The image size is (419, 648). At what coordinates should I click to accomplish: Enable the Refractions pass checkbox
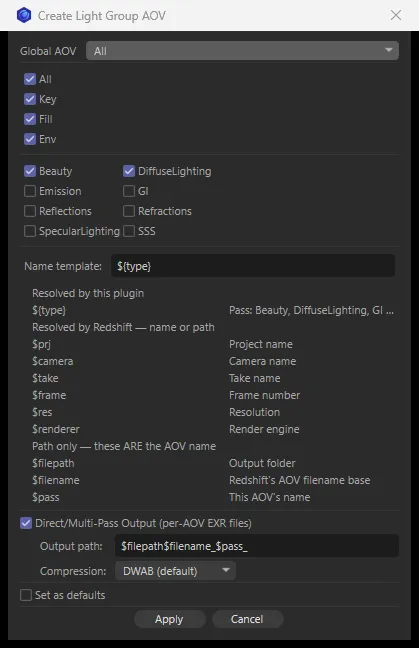click(x=129, y=211)
